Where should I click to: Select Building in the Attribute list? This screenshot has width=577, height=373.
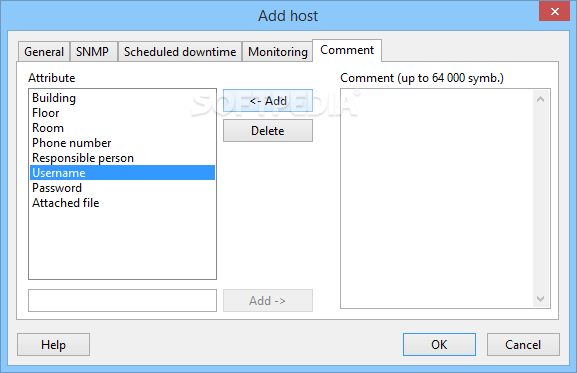[x=122, y=98]
